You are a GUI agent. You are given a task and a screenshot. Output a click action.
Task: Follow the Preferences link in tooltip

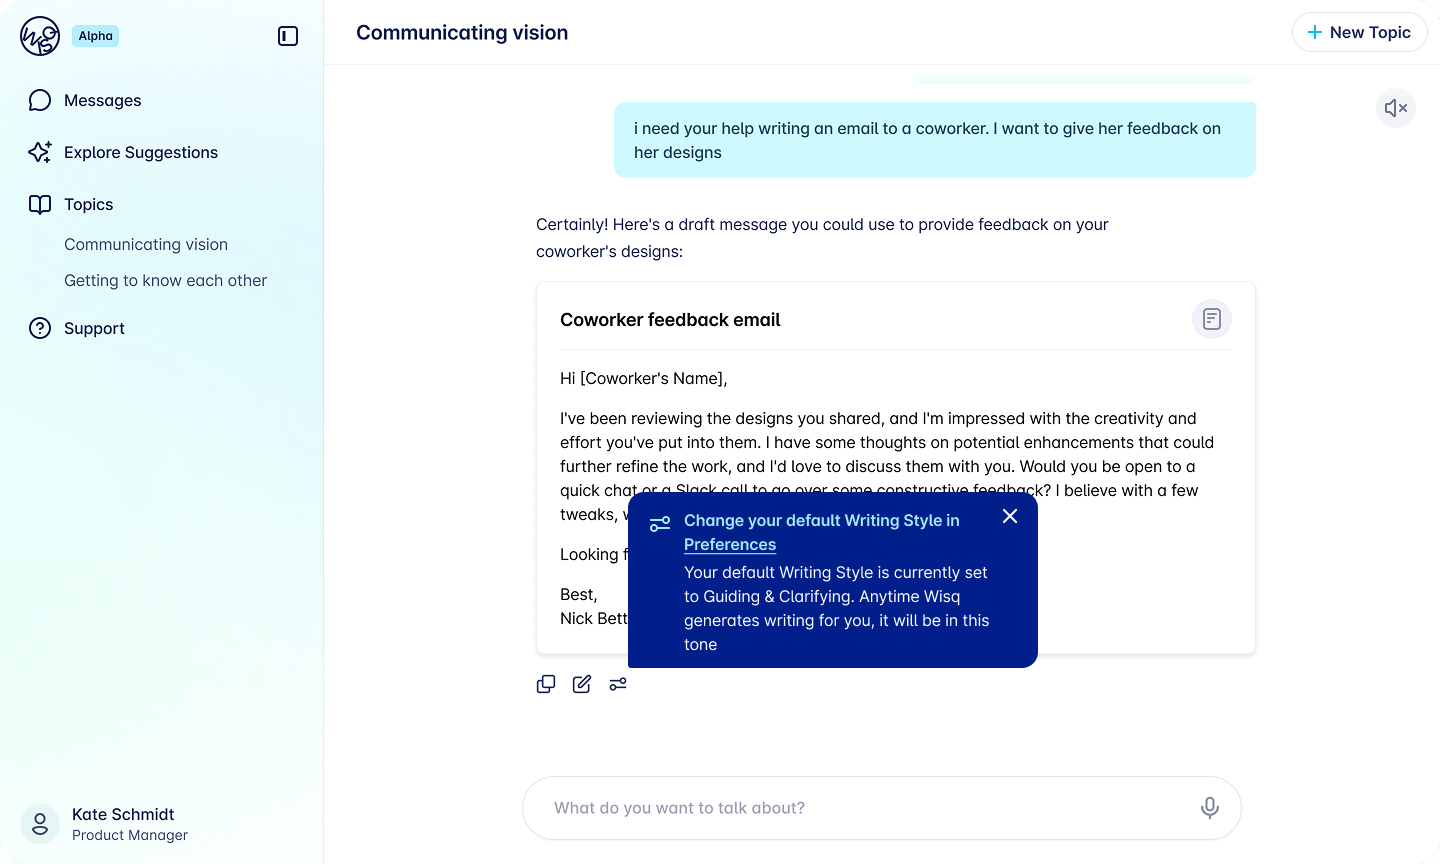(x=730, y=544)
